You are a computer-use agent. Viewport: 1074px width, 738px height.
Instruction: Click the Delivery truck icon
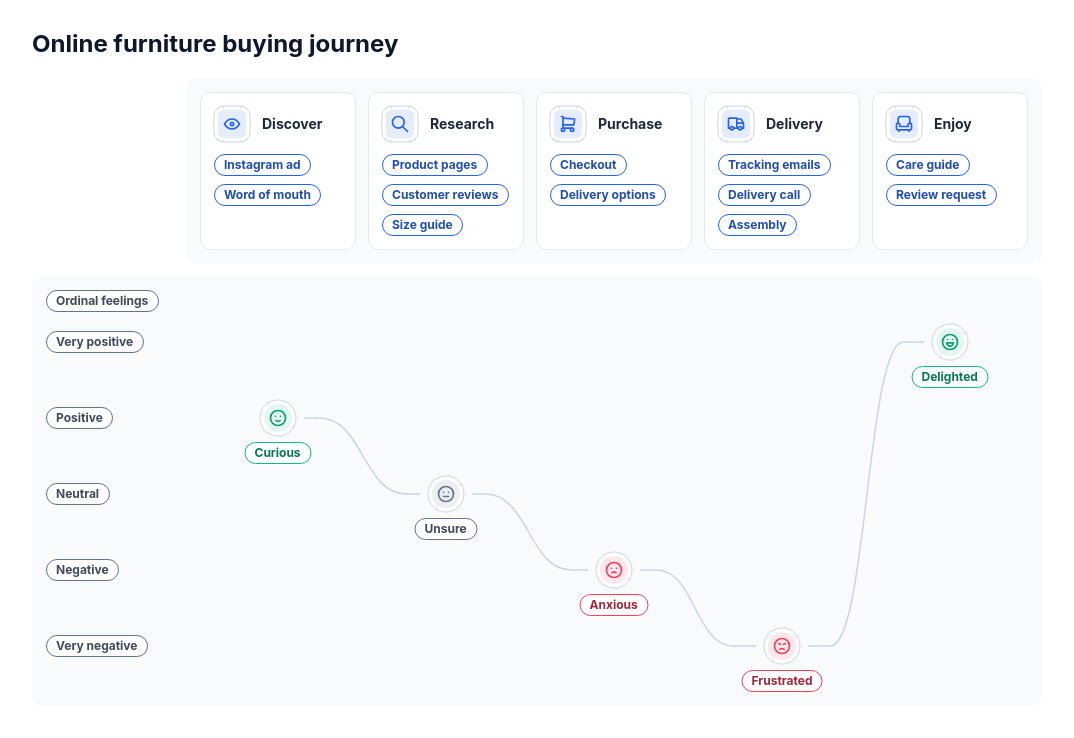pos(736,124)
